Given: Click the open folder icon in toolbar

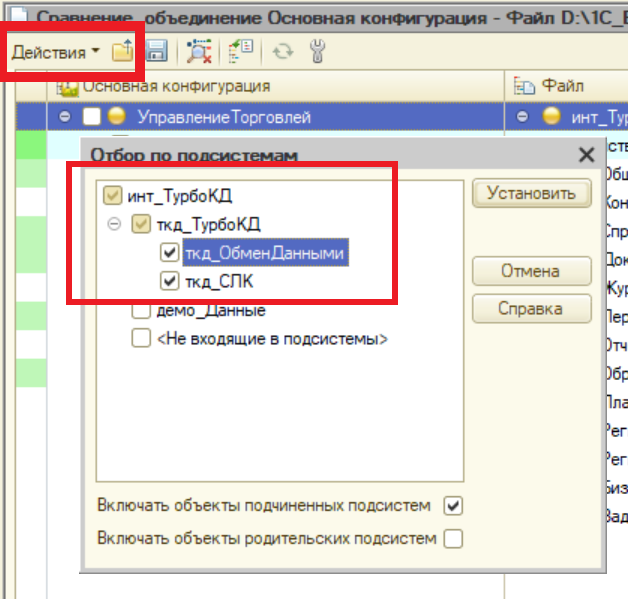Looking at the screenshot, I should [x=122, y=52].
